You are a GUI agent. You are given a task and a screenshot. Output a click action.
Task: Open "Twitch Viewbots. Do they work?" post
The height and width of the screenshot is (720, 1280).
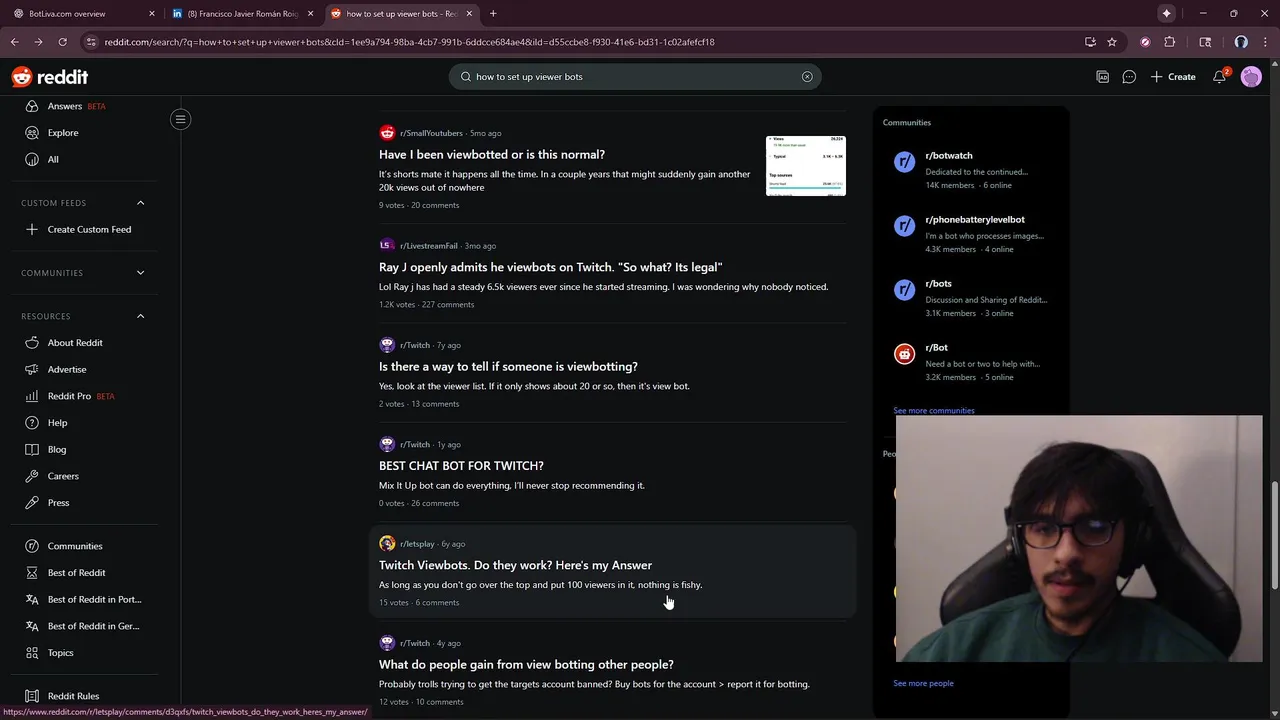515,565
